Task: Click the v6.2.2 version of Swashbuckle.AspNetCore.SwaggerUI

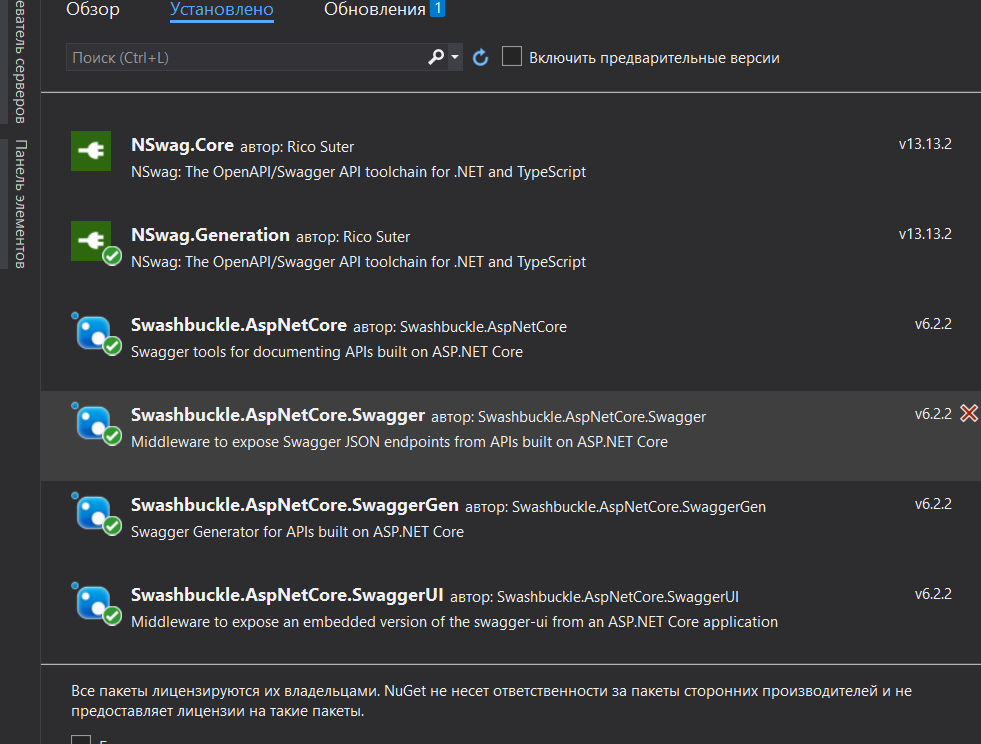Action: coord(933,594)
